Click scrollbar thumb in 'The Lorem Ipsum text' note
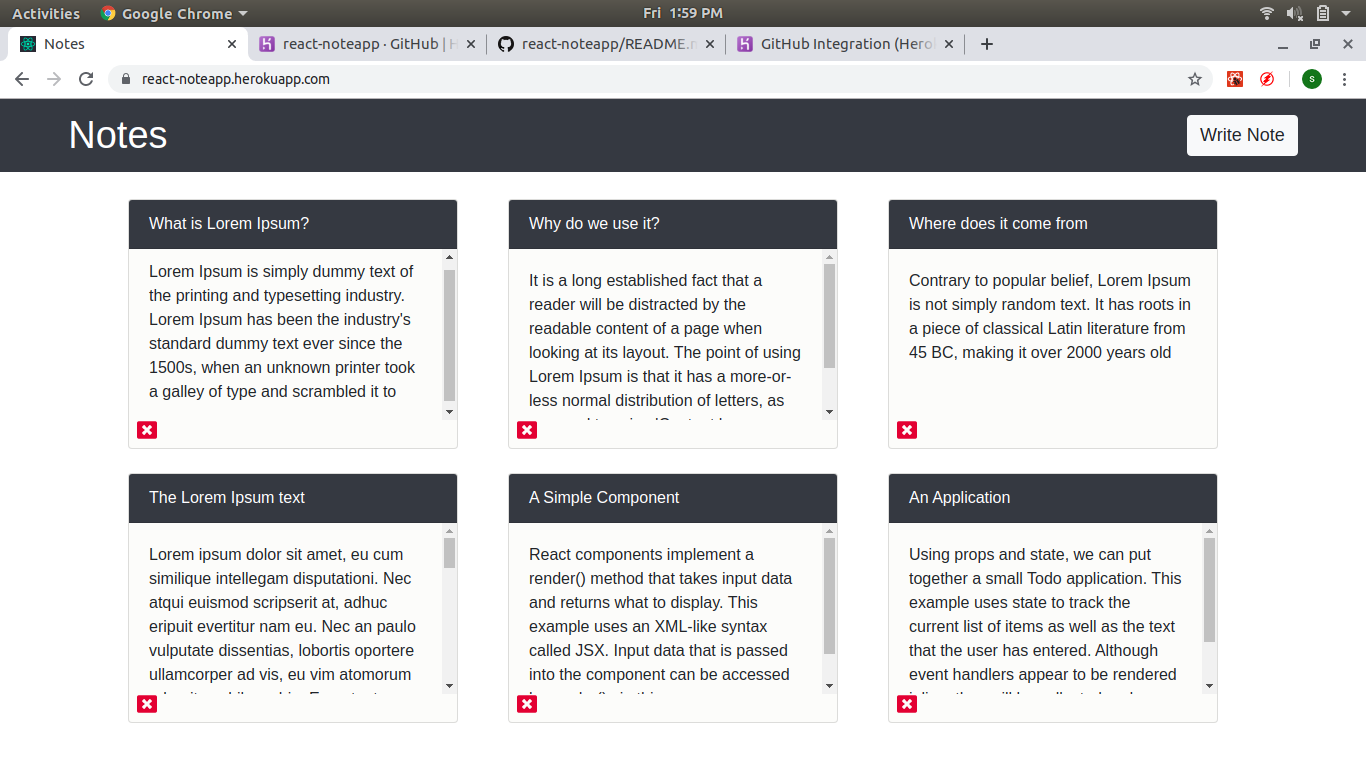Viewport: 1366px width, 768px height. point(449,553)
